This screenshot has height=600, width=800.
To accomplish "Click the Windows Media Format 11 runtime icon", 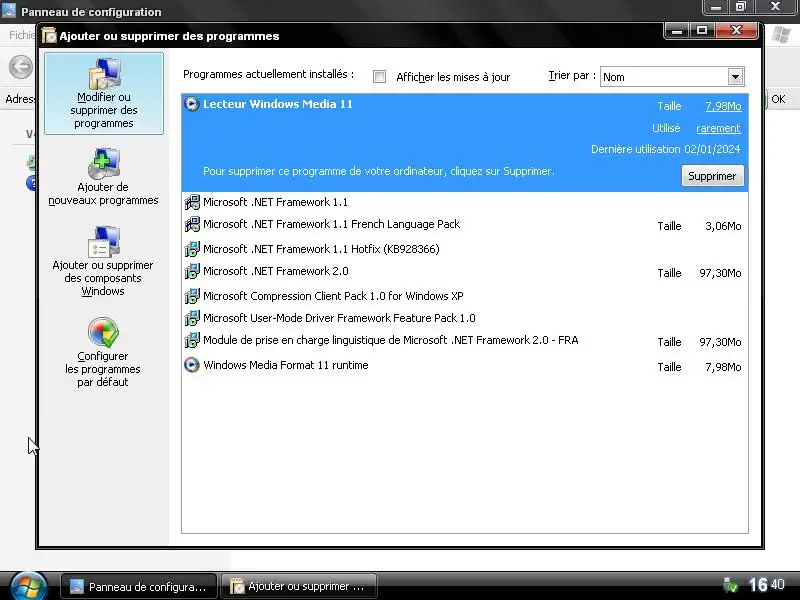I will pos(192,365).
